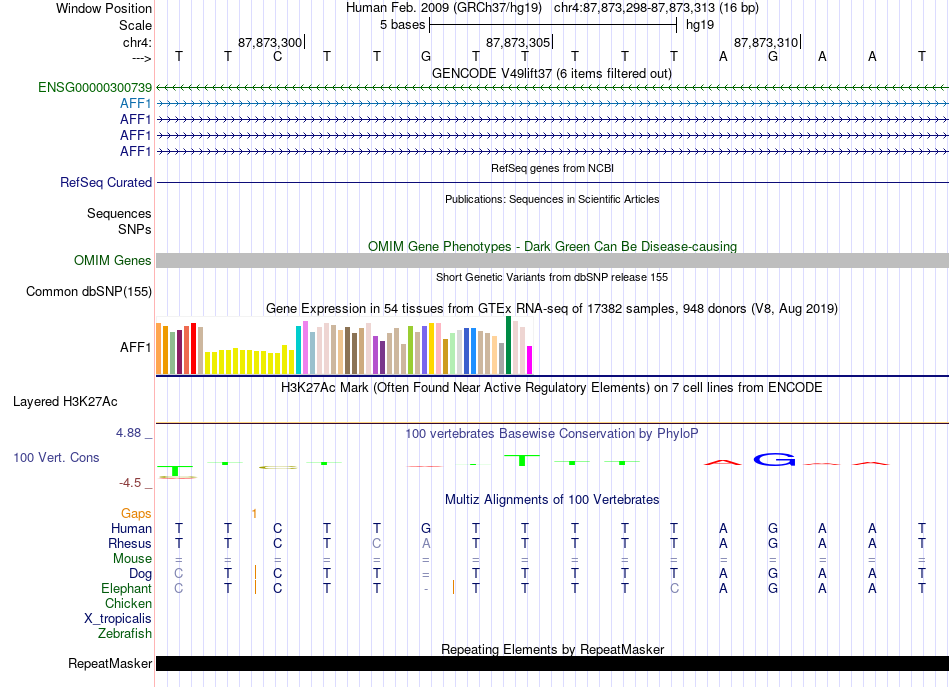Open the RefSeq Curated track label

coord(105,182)
